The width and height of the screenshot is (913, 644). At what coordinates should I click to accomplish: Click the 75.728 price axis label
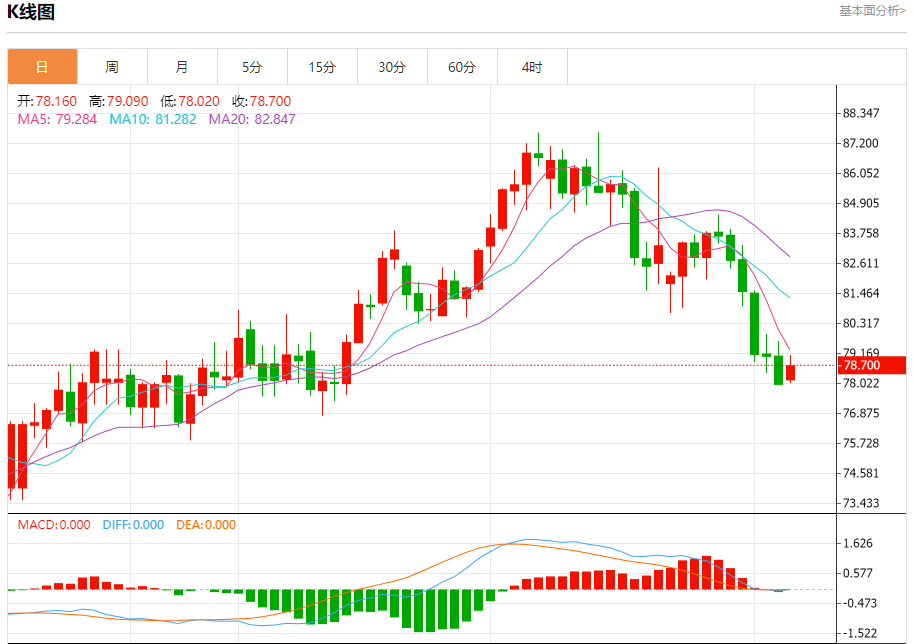(x=861, y=443)
